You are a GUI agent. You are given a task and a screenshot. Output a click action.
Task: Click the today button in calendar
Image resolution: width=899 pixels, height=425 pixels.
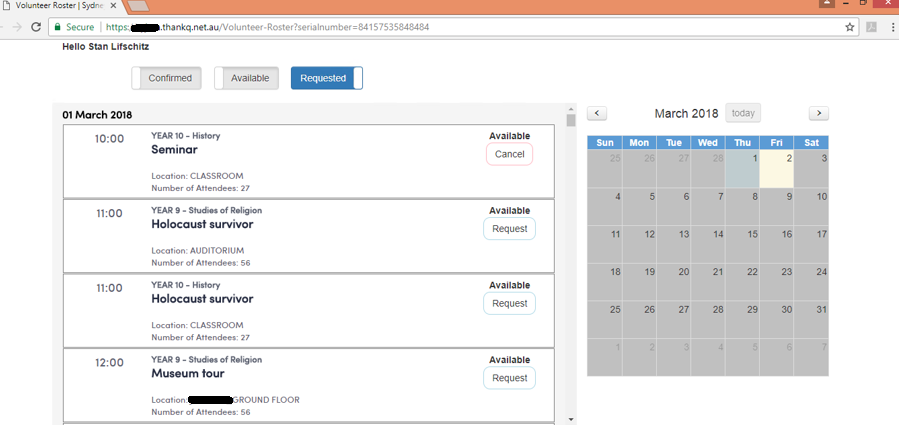point(743,113)
